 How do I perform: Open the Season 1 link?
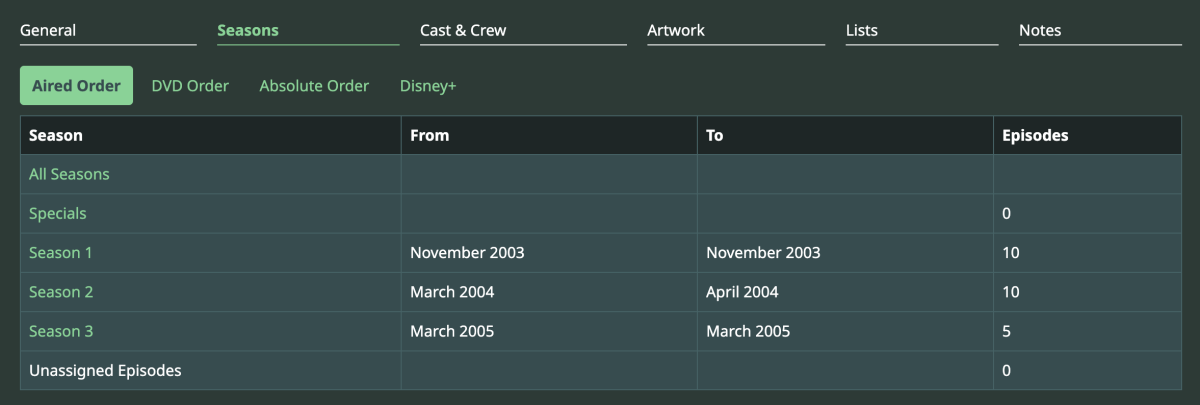pos(61,252)
